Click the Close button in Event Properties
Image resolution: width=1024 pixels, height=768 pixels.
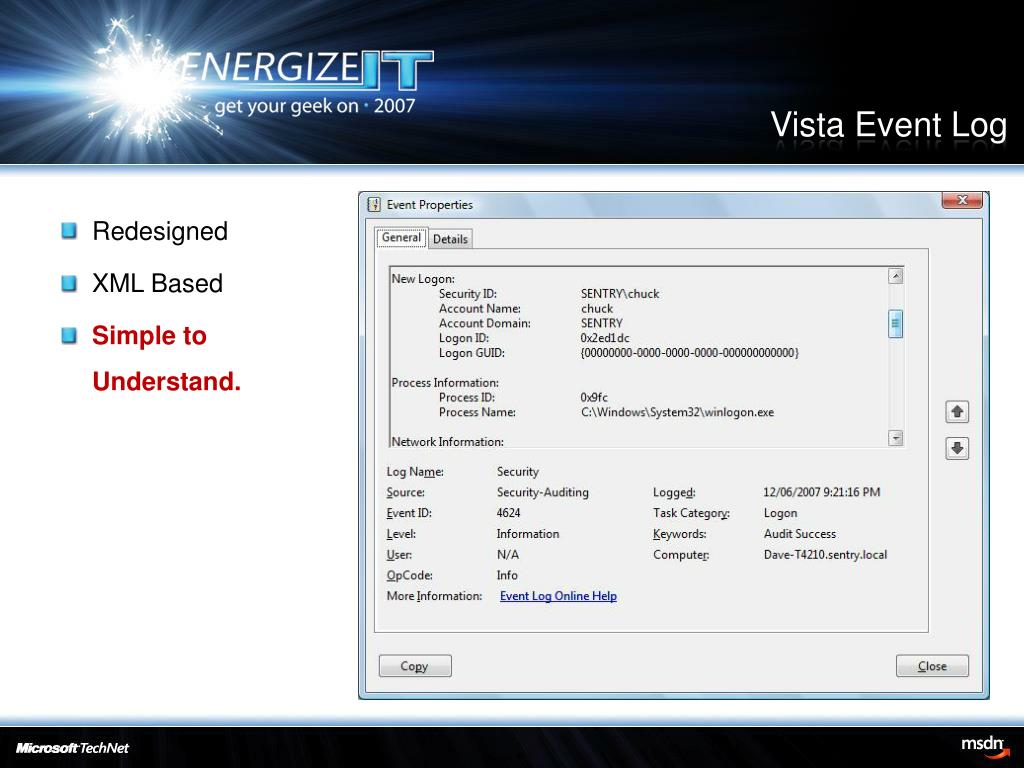pos(932,666)
